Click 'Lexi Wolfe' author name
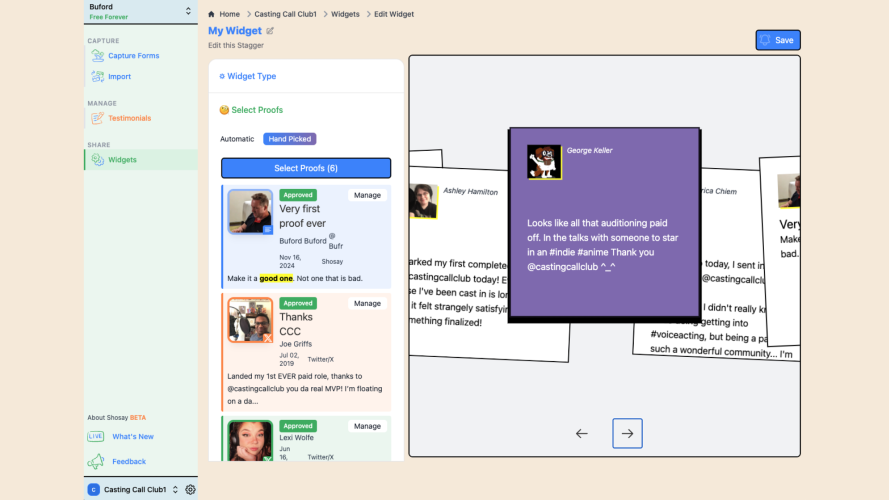Image resolution: width=889 pixels, height=500 pixels. click(297, 438)
